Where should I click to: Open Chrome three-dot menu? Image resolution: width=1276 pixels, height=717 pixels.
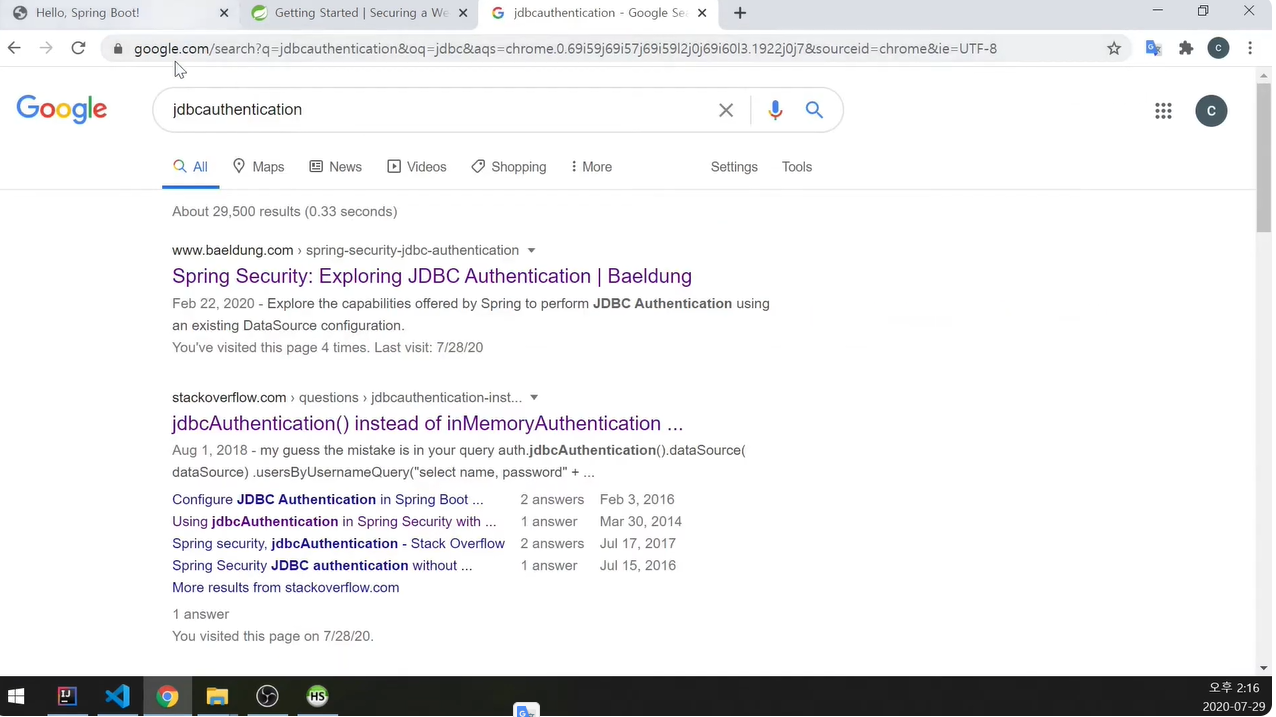point(1250,48)
